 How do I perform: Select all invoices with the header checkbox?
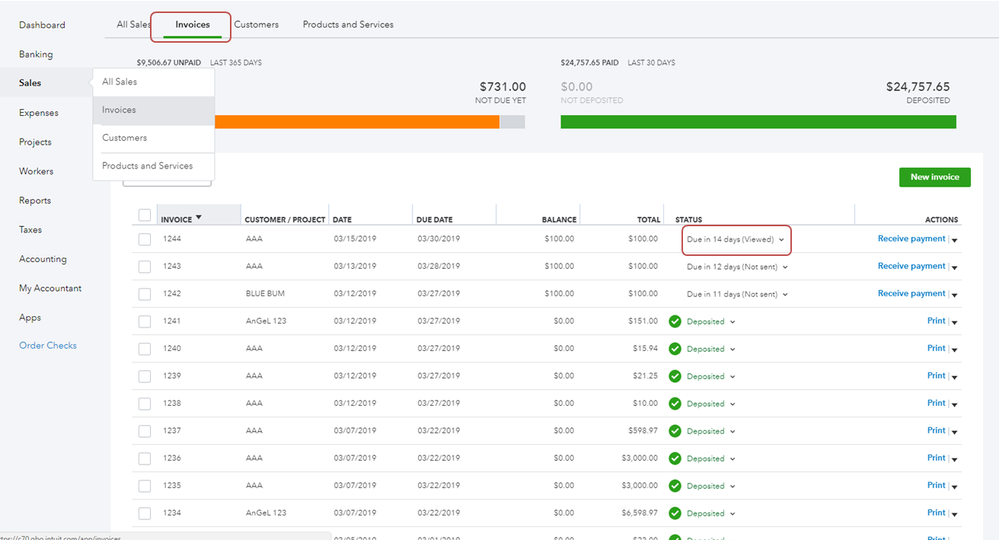[145, 216]
